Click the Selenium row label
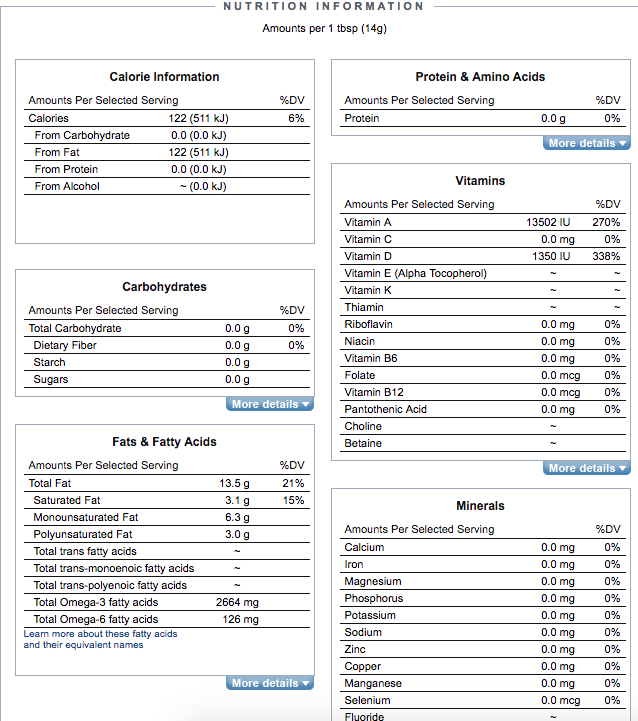638x721 pixels. click(x=367, y=700)
